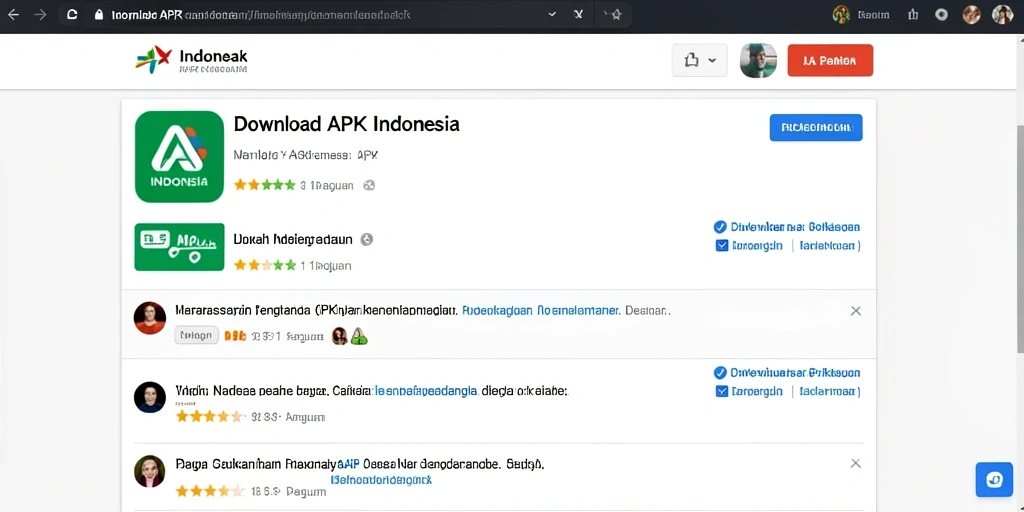
Task: Open the address bar dropdown chevron
Action: tap(552, 14)
